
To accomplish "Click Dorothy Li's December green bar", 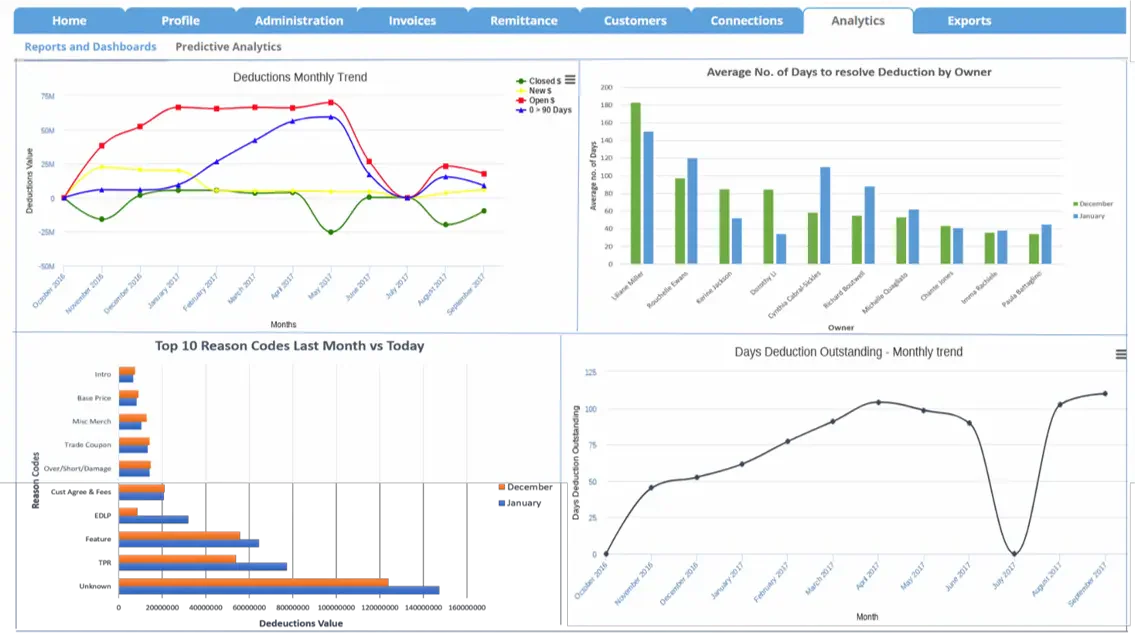I will coord(768,226).
